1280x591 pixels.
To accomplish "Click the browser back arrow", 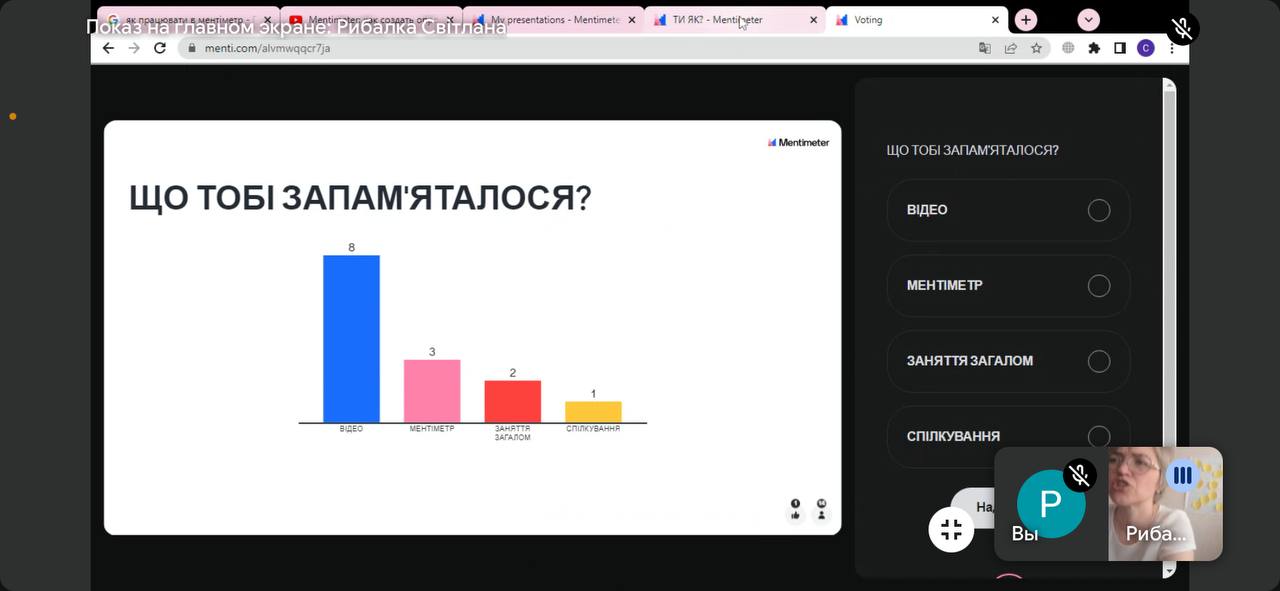I will coord(109,48).
